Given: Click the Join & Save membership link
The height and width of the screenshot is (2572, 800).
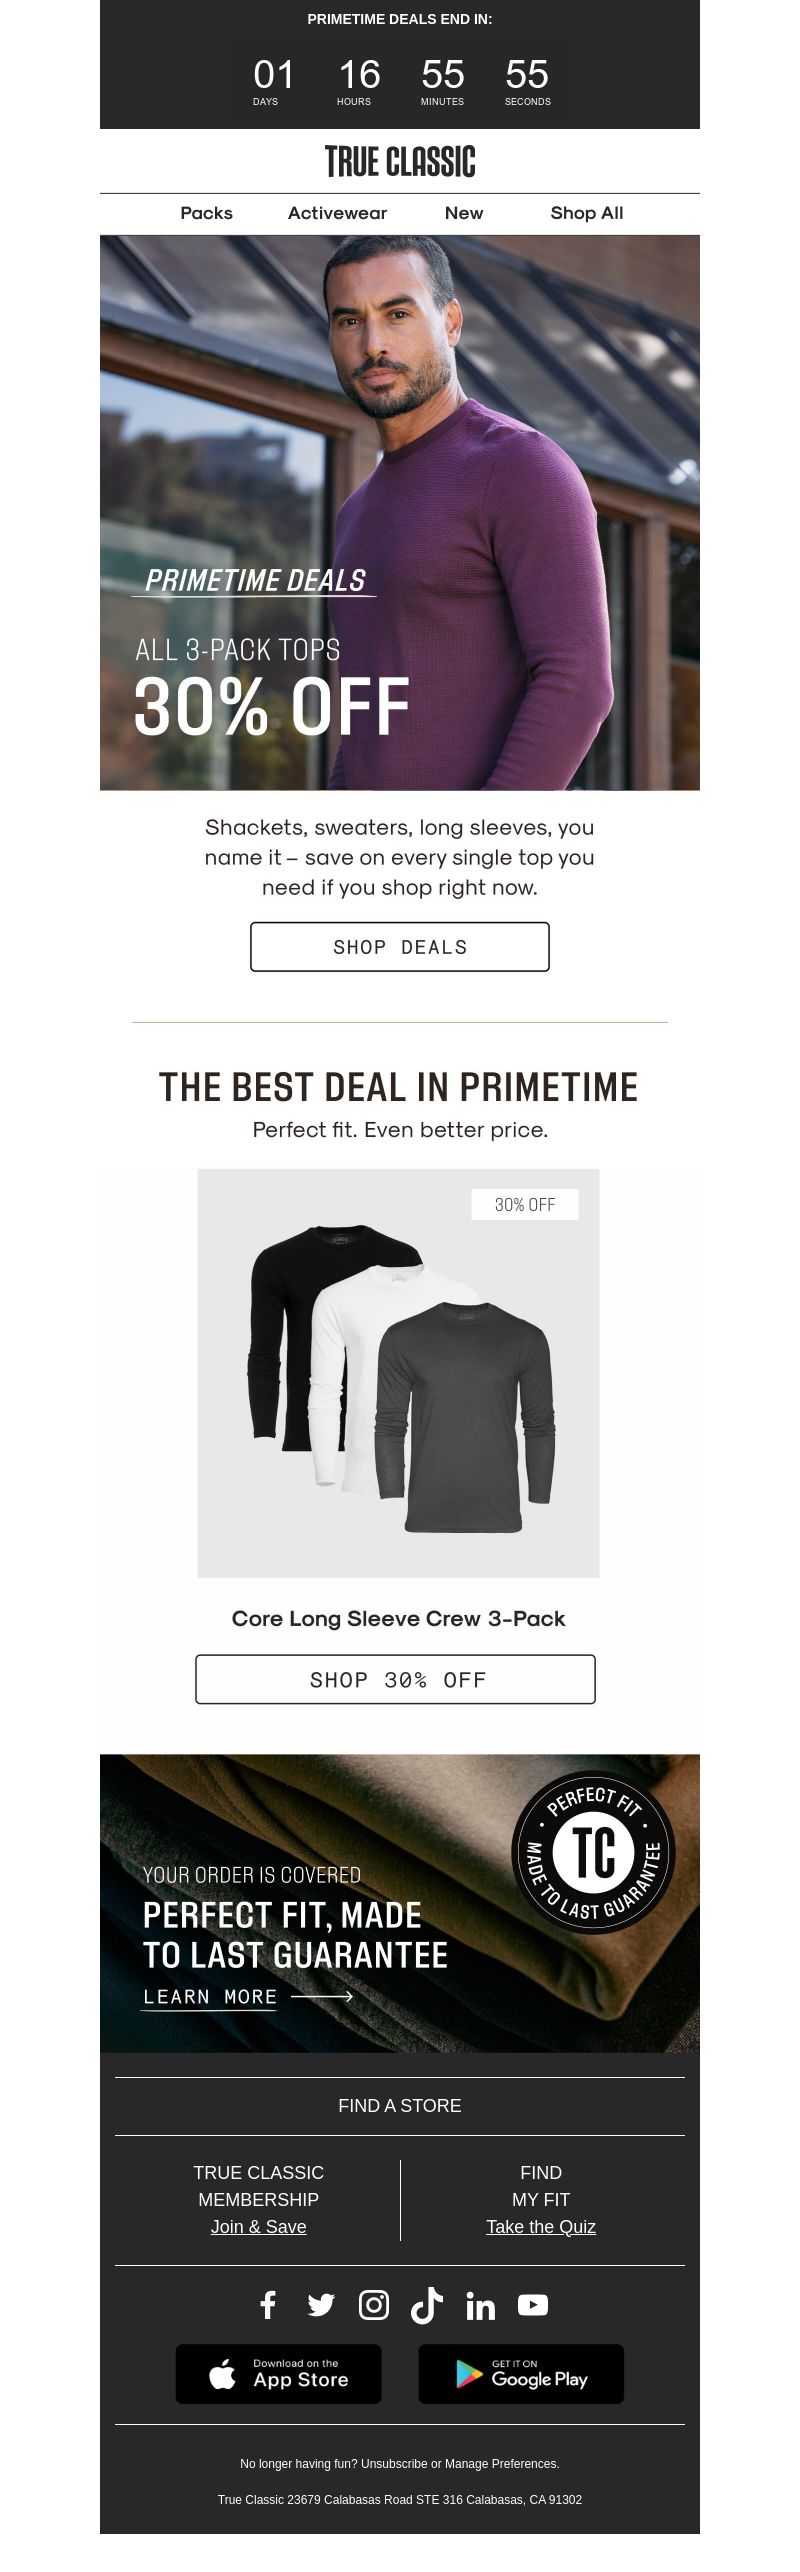Looking at the screenshot, I should click(x=258, y=2226).
